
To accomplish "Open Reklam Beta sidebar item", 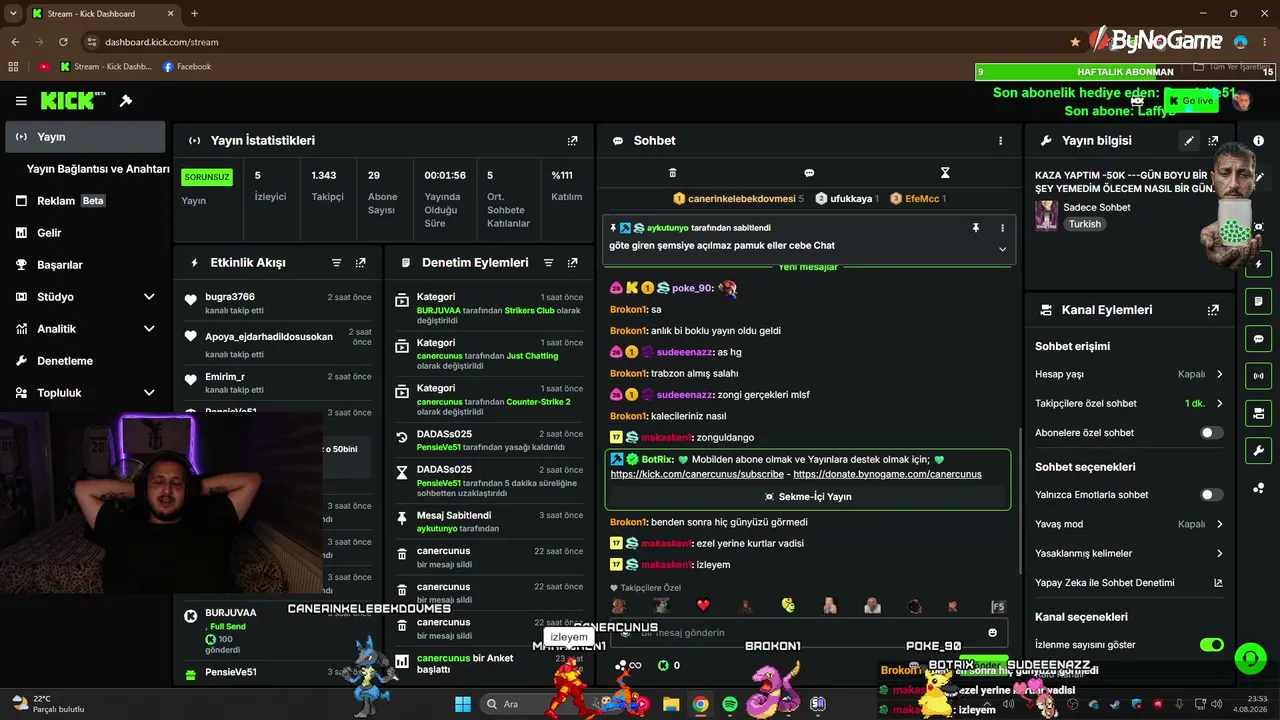I will click(x=85, y=201).
